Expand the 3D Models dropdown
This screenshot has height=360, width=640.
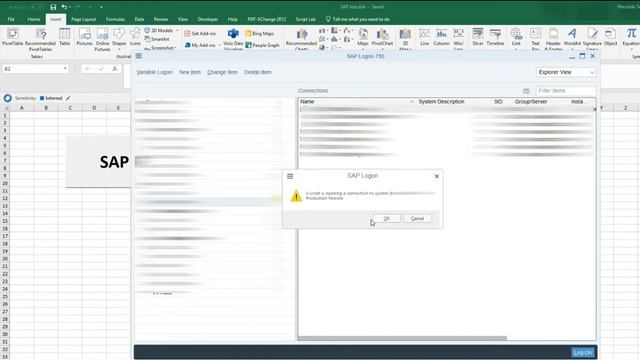click(177, 31)
